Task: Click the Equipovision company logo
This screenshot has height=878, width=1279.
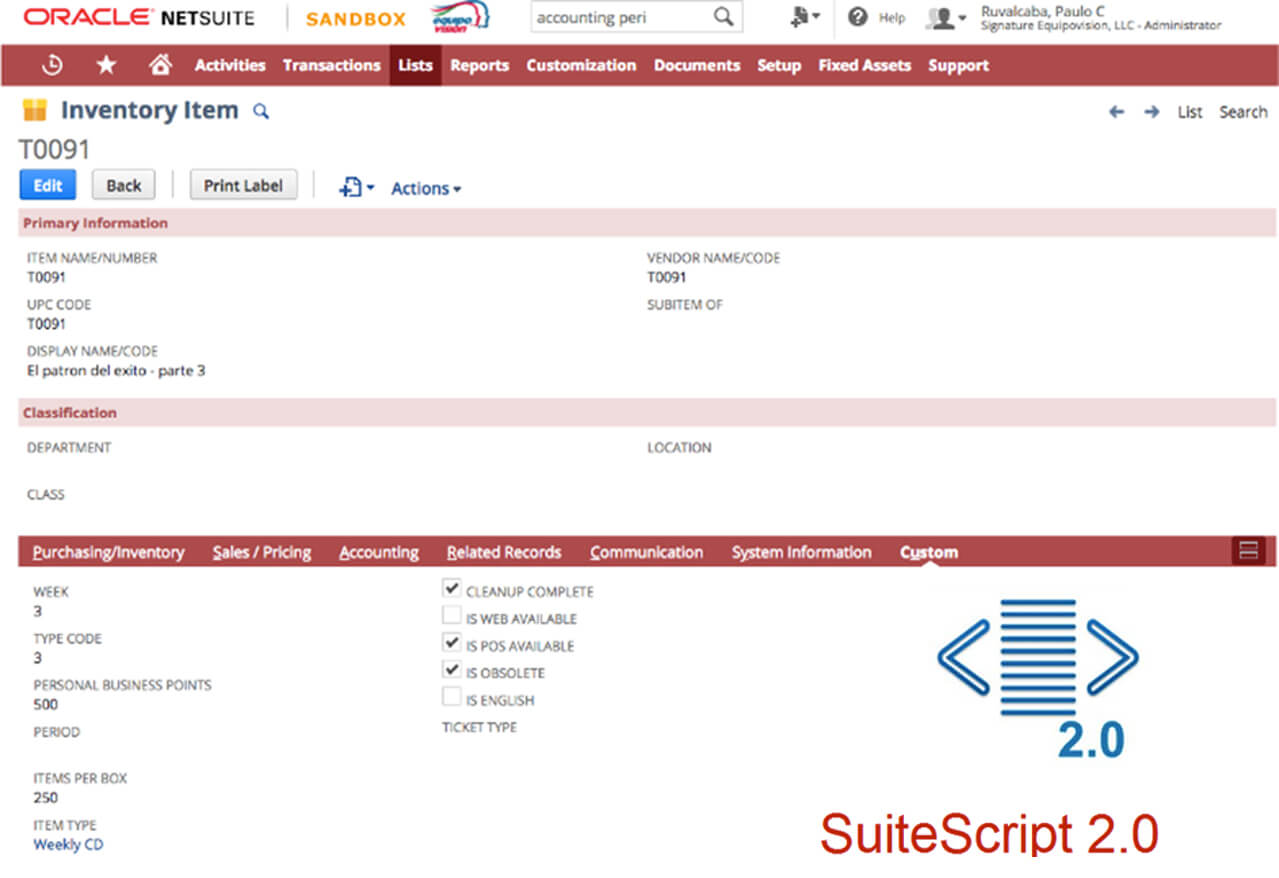Action: pos(460,17)
